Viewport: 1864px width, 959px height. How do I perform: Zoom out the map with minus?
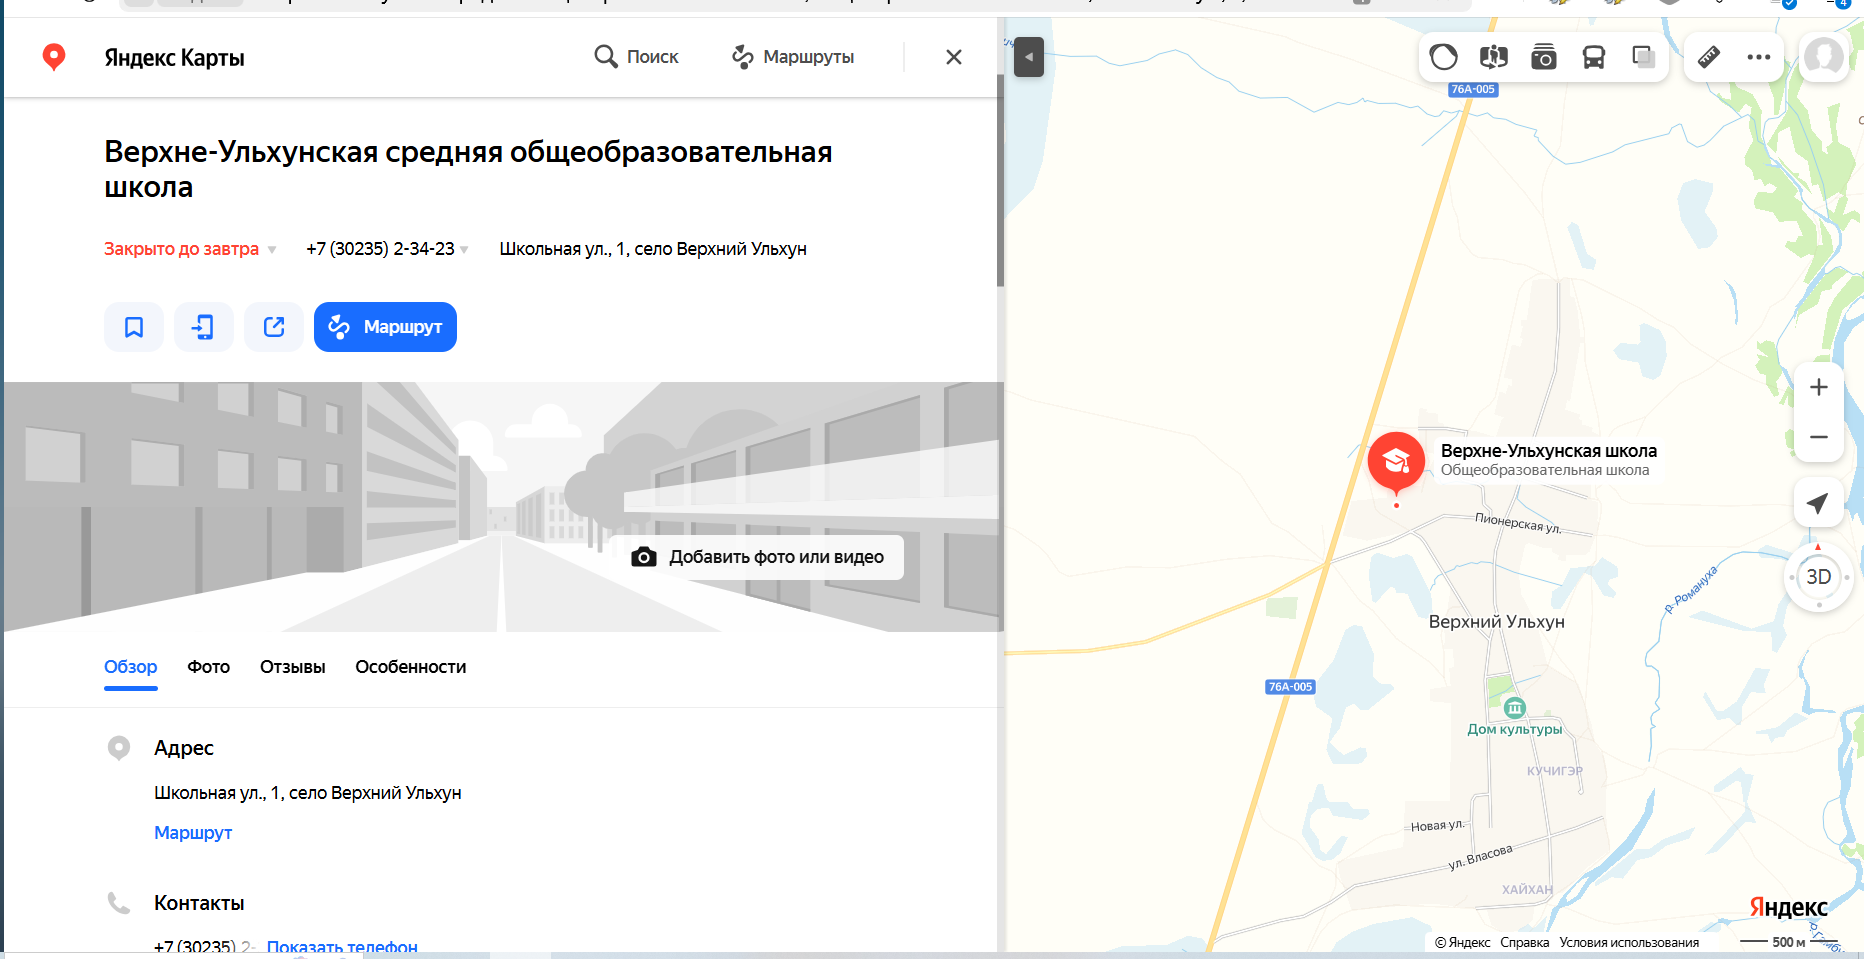click(x=1819, y=437)
